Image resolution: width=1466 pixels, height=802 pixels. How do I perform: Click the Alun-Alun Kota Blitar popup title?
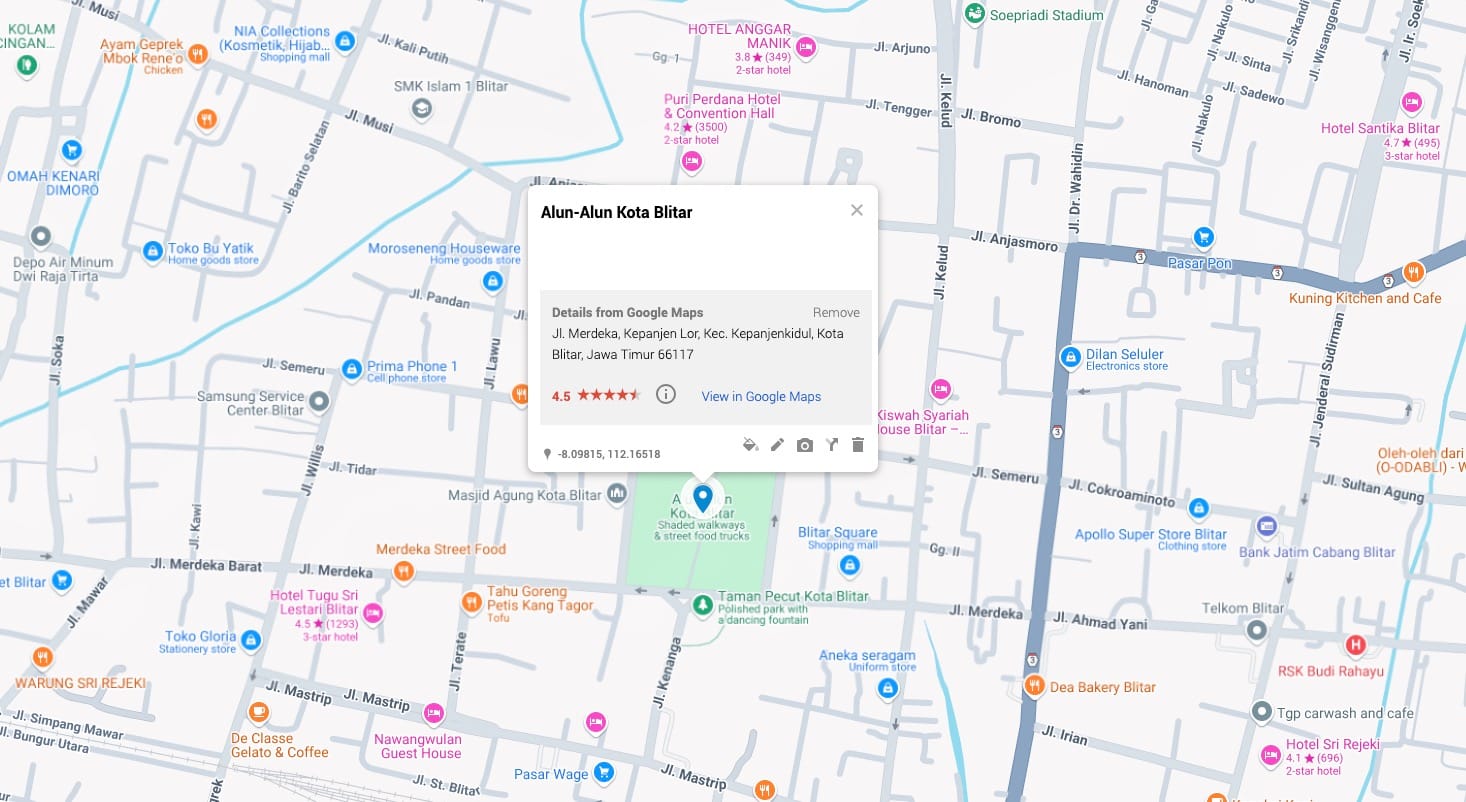(x=616, y=212)
